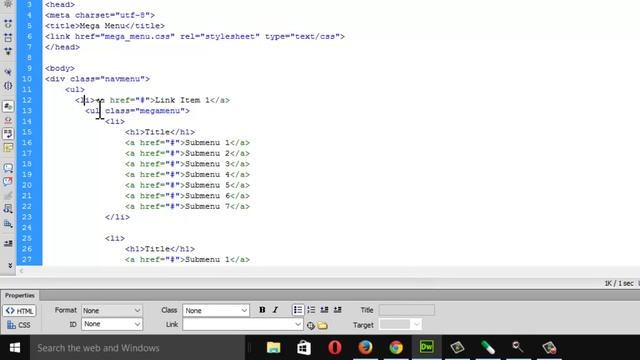This screenshot has width=640, height=360.
Task: Click the Search the web and Windows box
Action: (x=138, y=348)
